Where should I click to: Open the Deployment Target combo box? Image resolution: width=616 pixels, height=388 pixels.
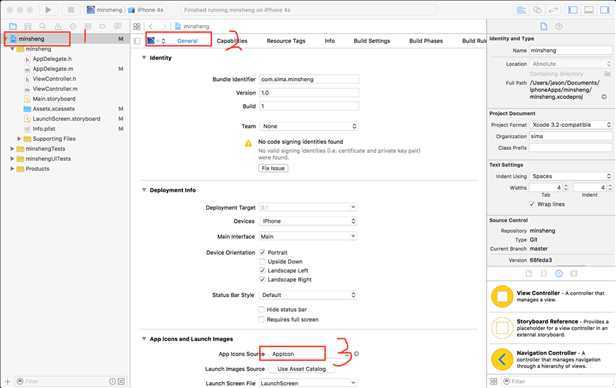pos(309,207)
